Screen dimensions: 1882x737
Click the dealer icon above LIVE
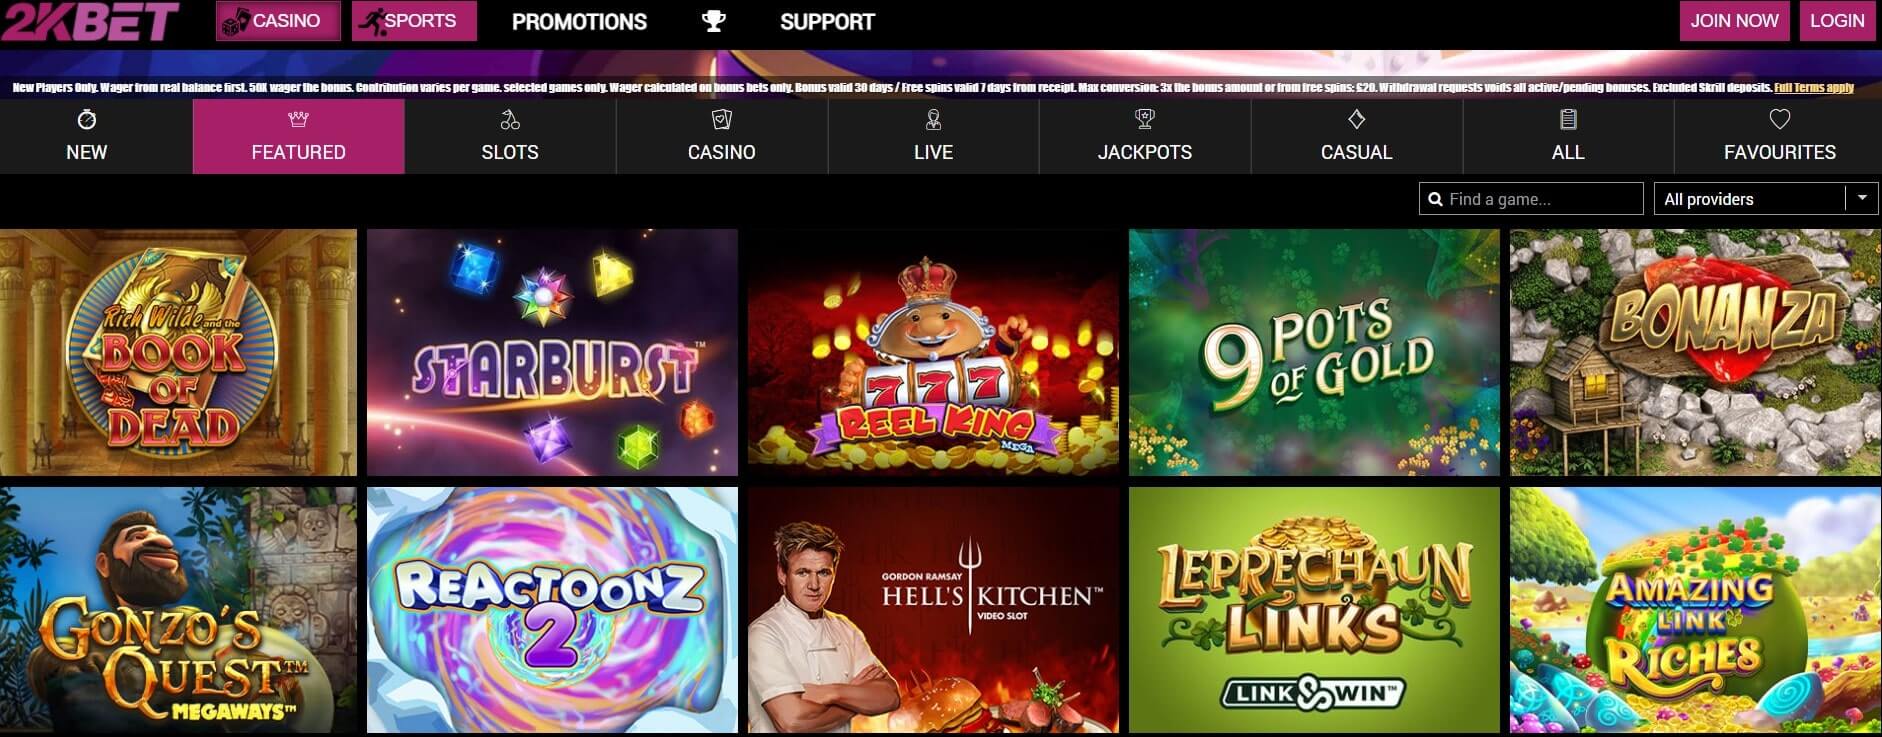[933, 120]
